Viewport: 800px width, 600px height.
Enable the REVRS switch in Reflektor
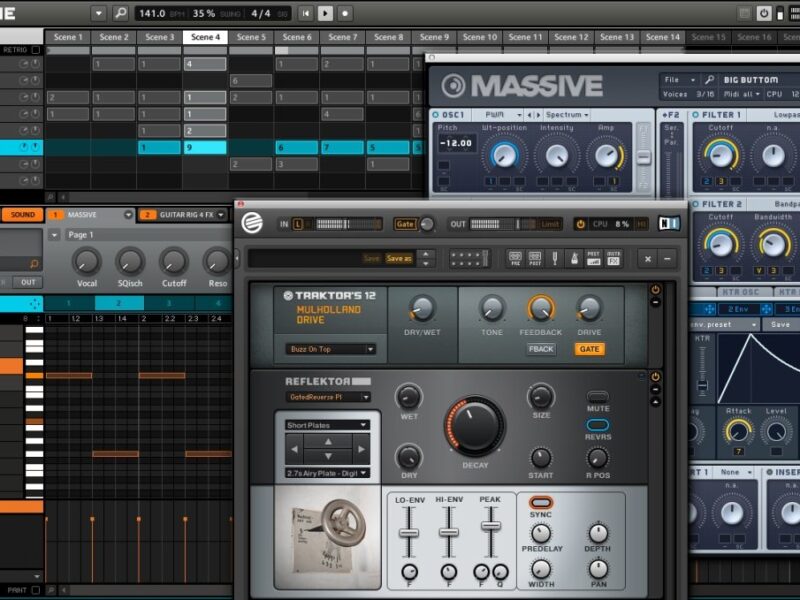[598, 424]
